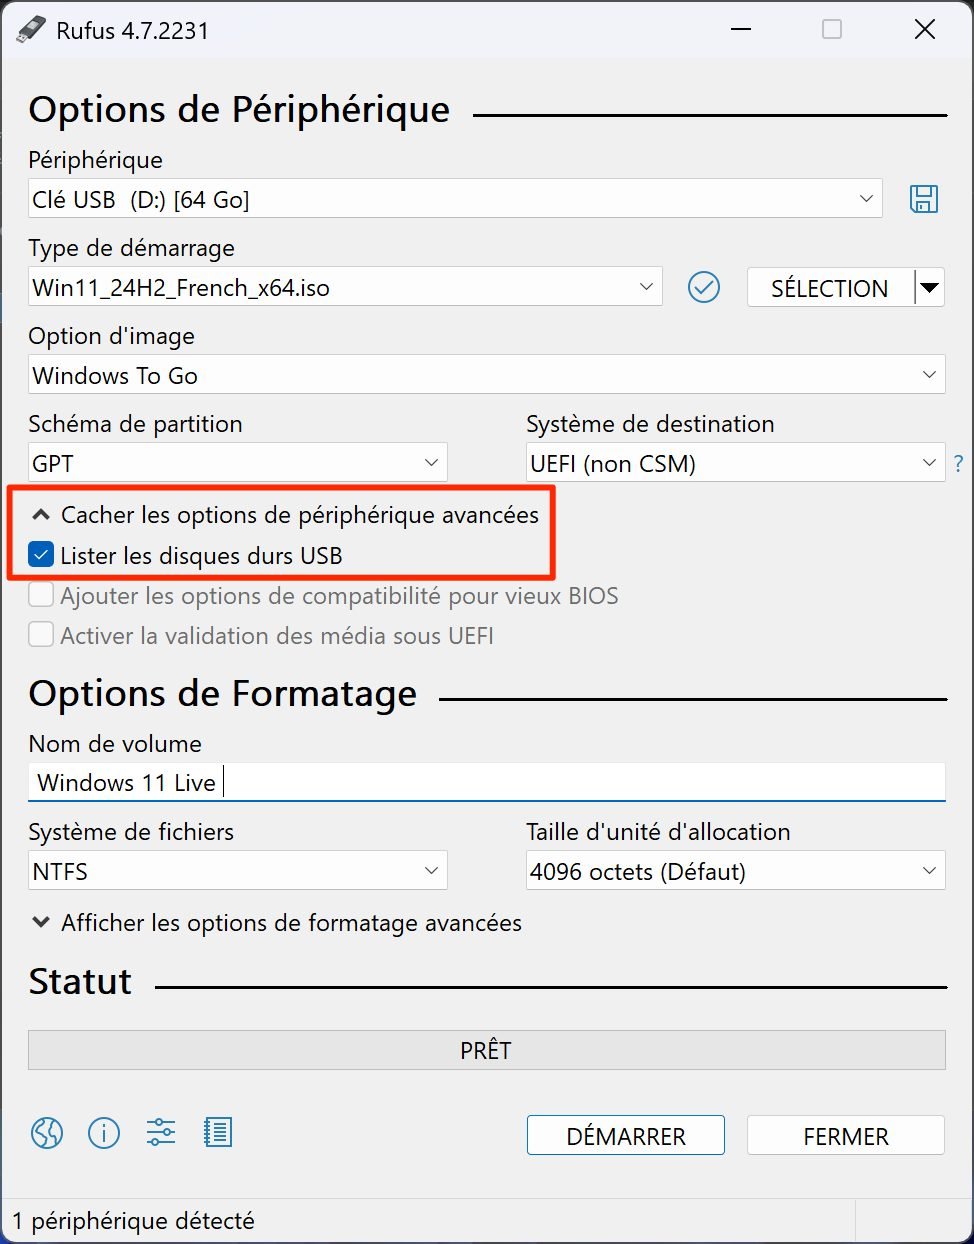Click the checkmark hash verification icon
Viewport: 974px width, 1244px height.
pos(704,288)
